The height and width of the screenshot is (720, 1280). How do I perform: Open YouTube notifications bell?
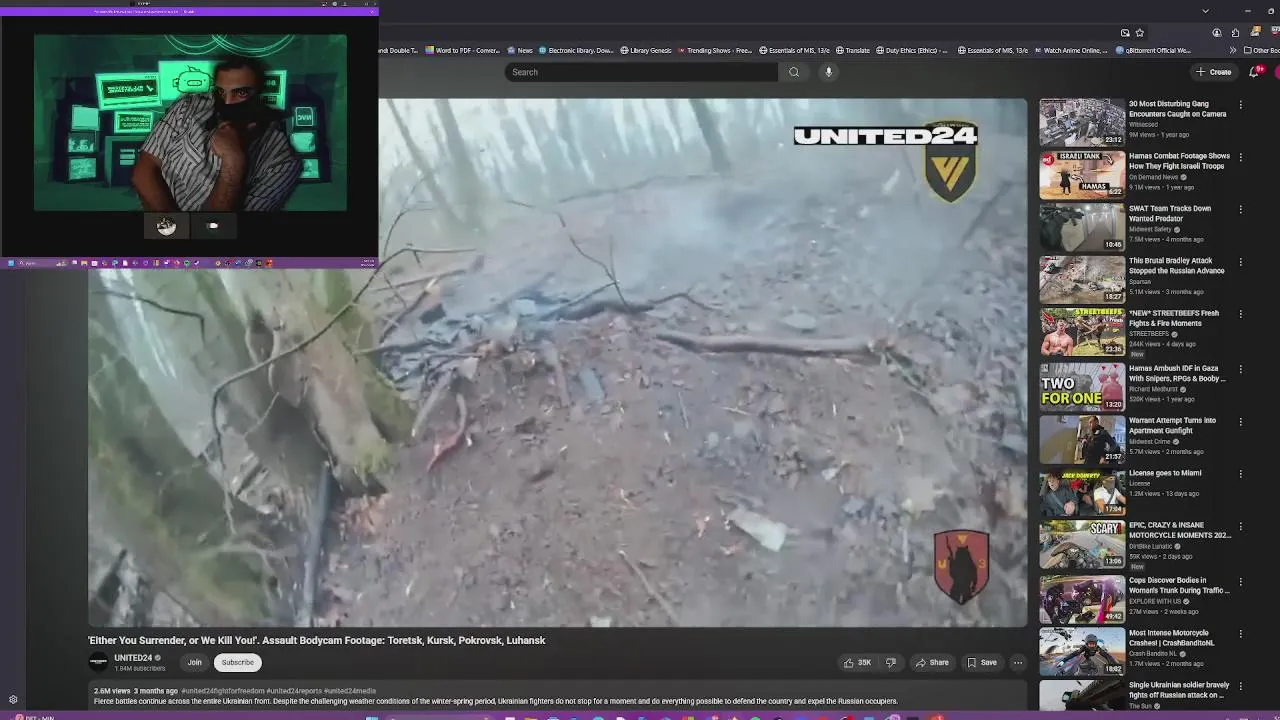(1254, 72)
